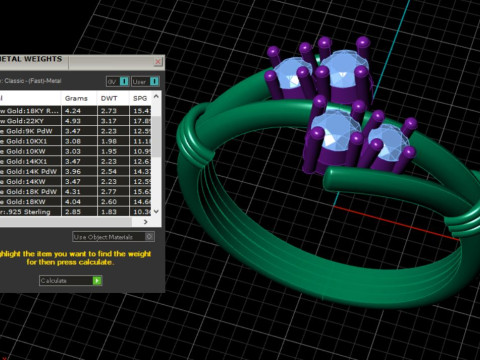Click the 4.31 grams cell
480x360 pixels.
(x=79, y=192)
